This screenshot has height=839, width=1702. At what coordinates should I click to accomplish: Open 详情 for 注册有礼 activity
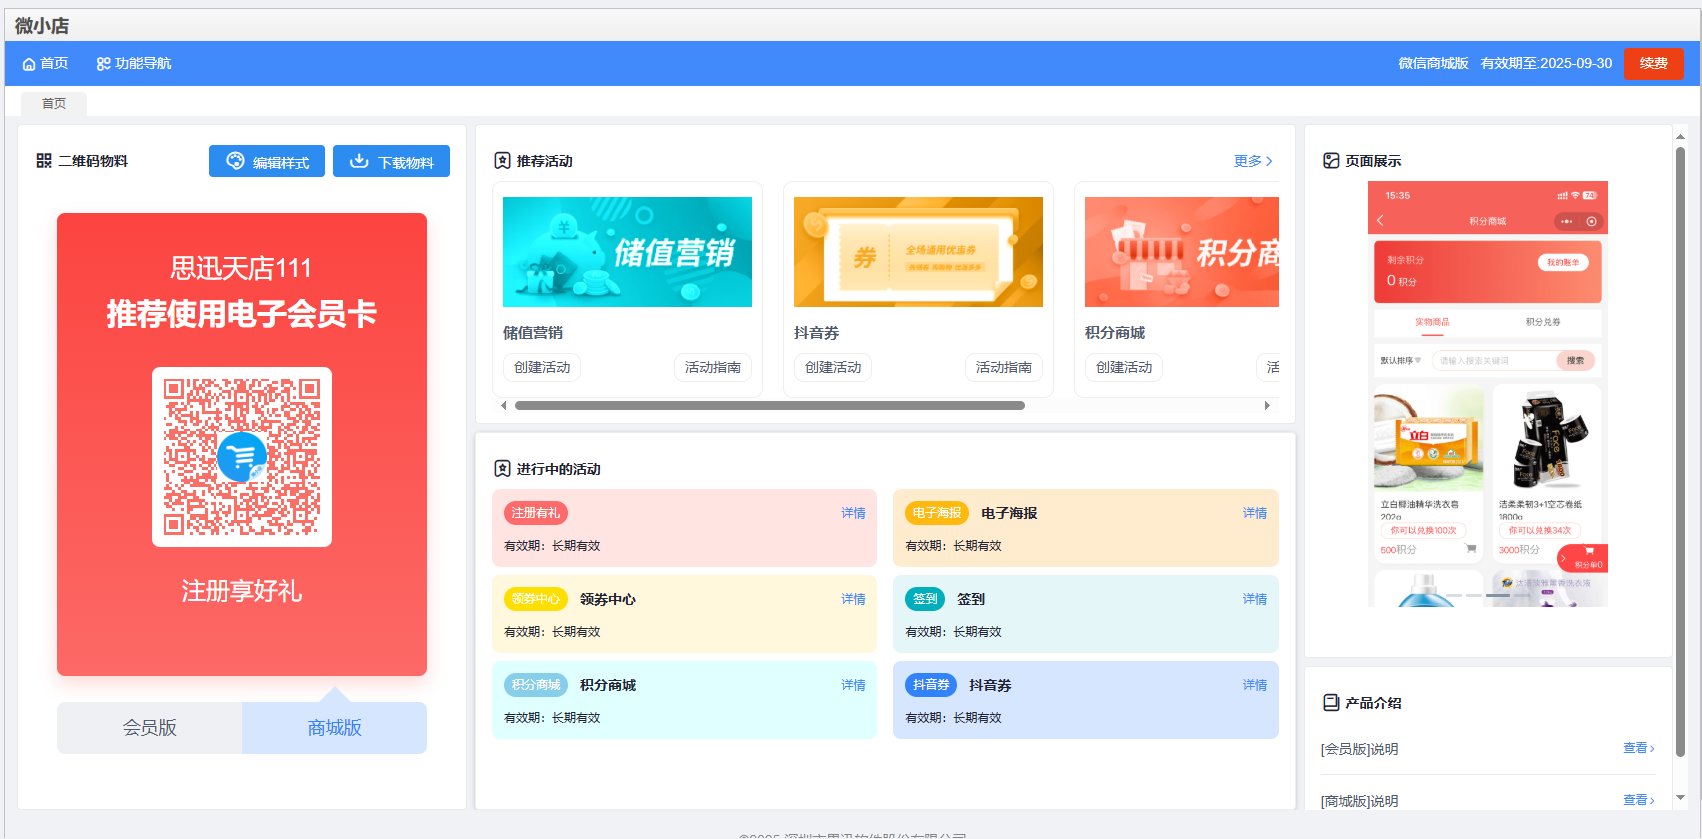coord(853,513)
